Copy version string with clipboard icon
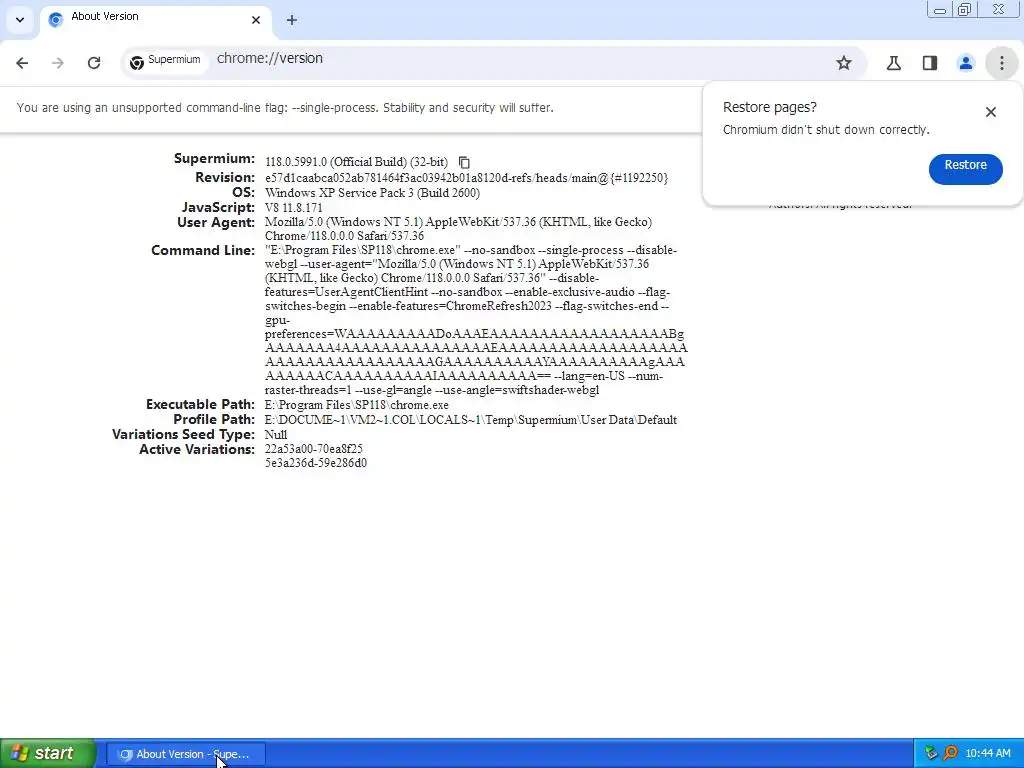The width and height of the screenshot is (1024, 768). coord(464,162)
